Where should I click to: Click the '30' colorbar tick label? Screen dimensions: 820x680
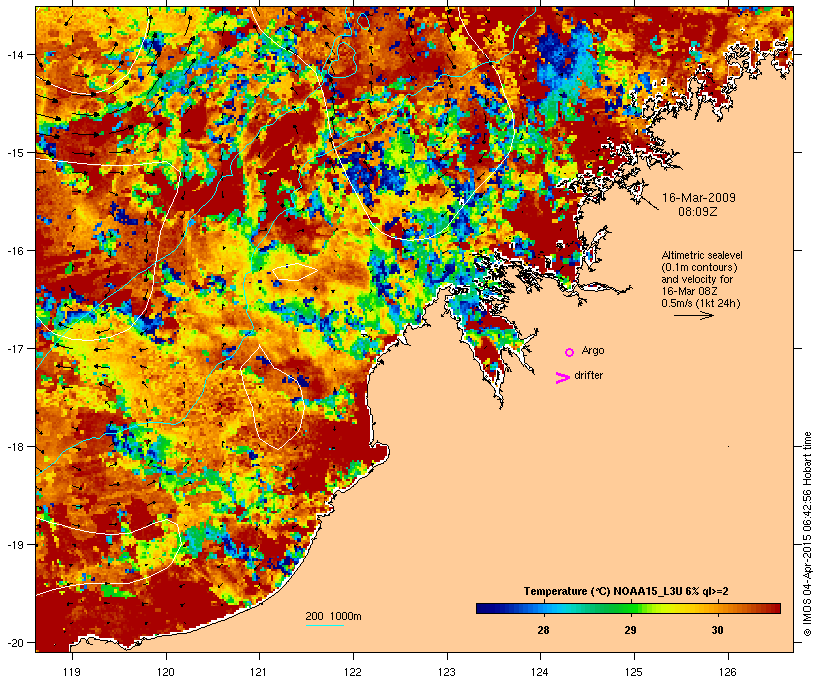tap(717, 630)
